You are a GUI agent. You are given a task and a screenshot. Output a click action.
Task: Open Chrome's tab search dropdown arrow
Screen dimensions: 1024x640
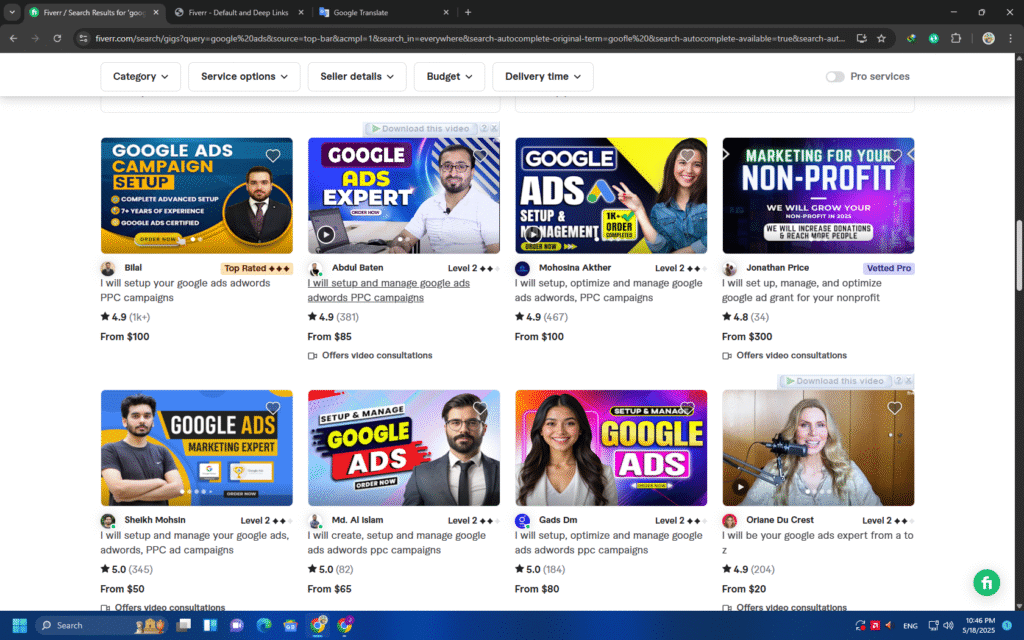[12, 12]
